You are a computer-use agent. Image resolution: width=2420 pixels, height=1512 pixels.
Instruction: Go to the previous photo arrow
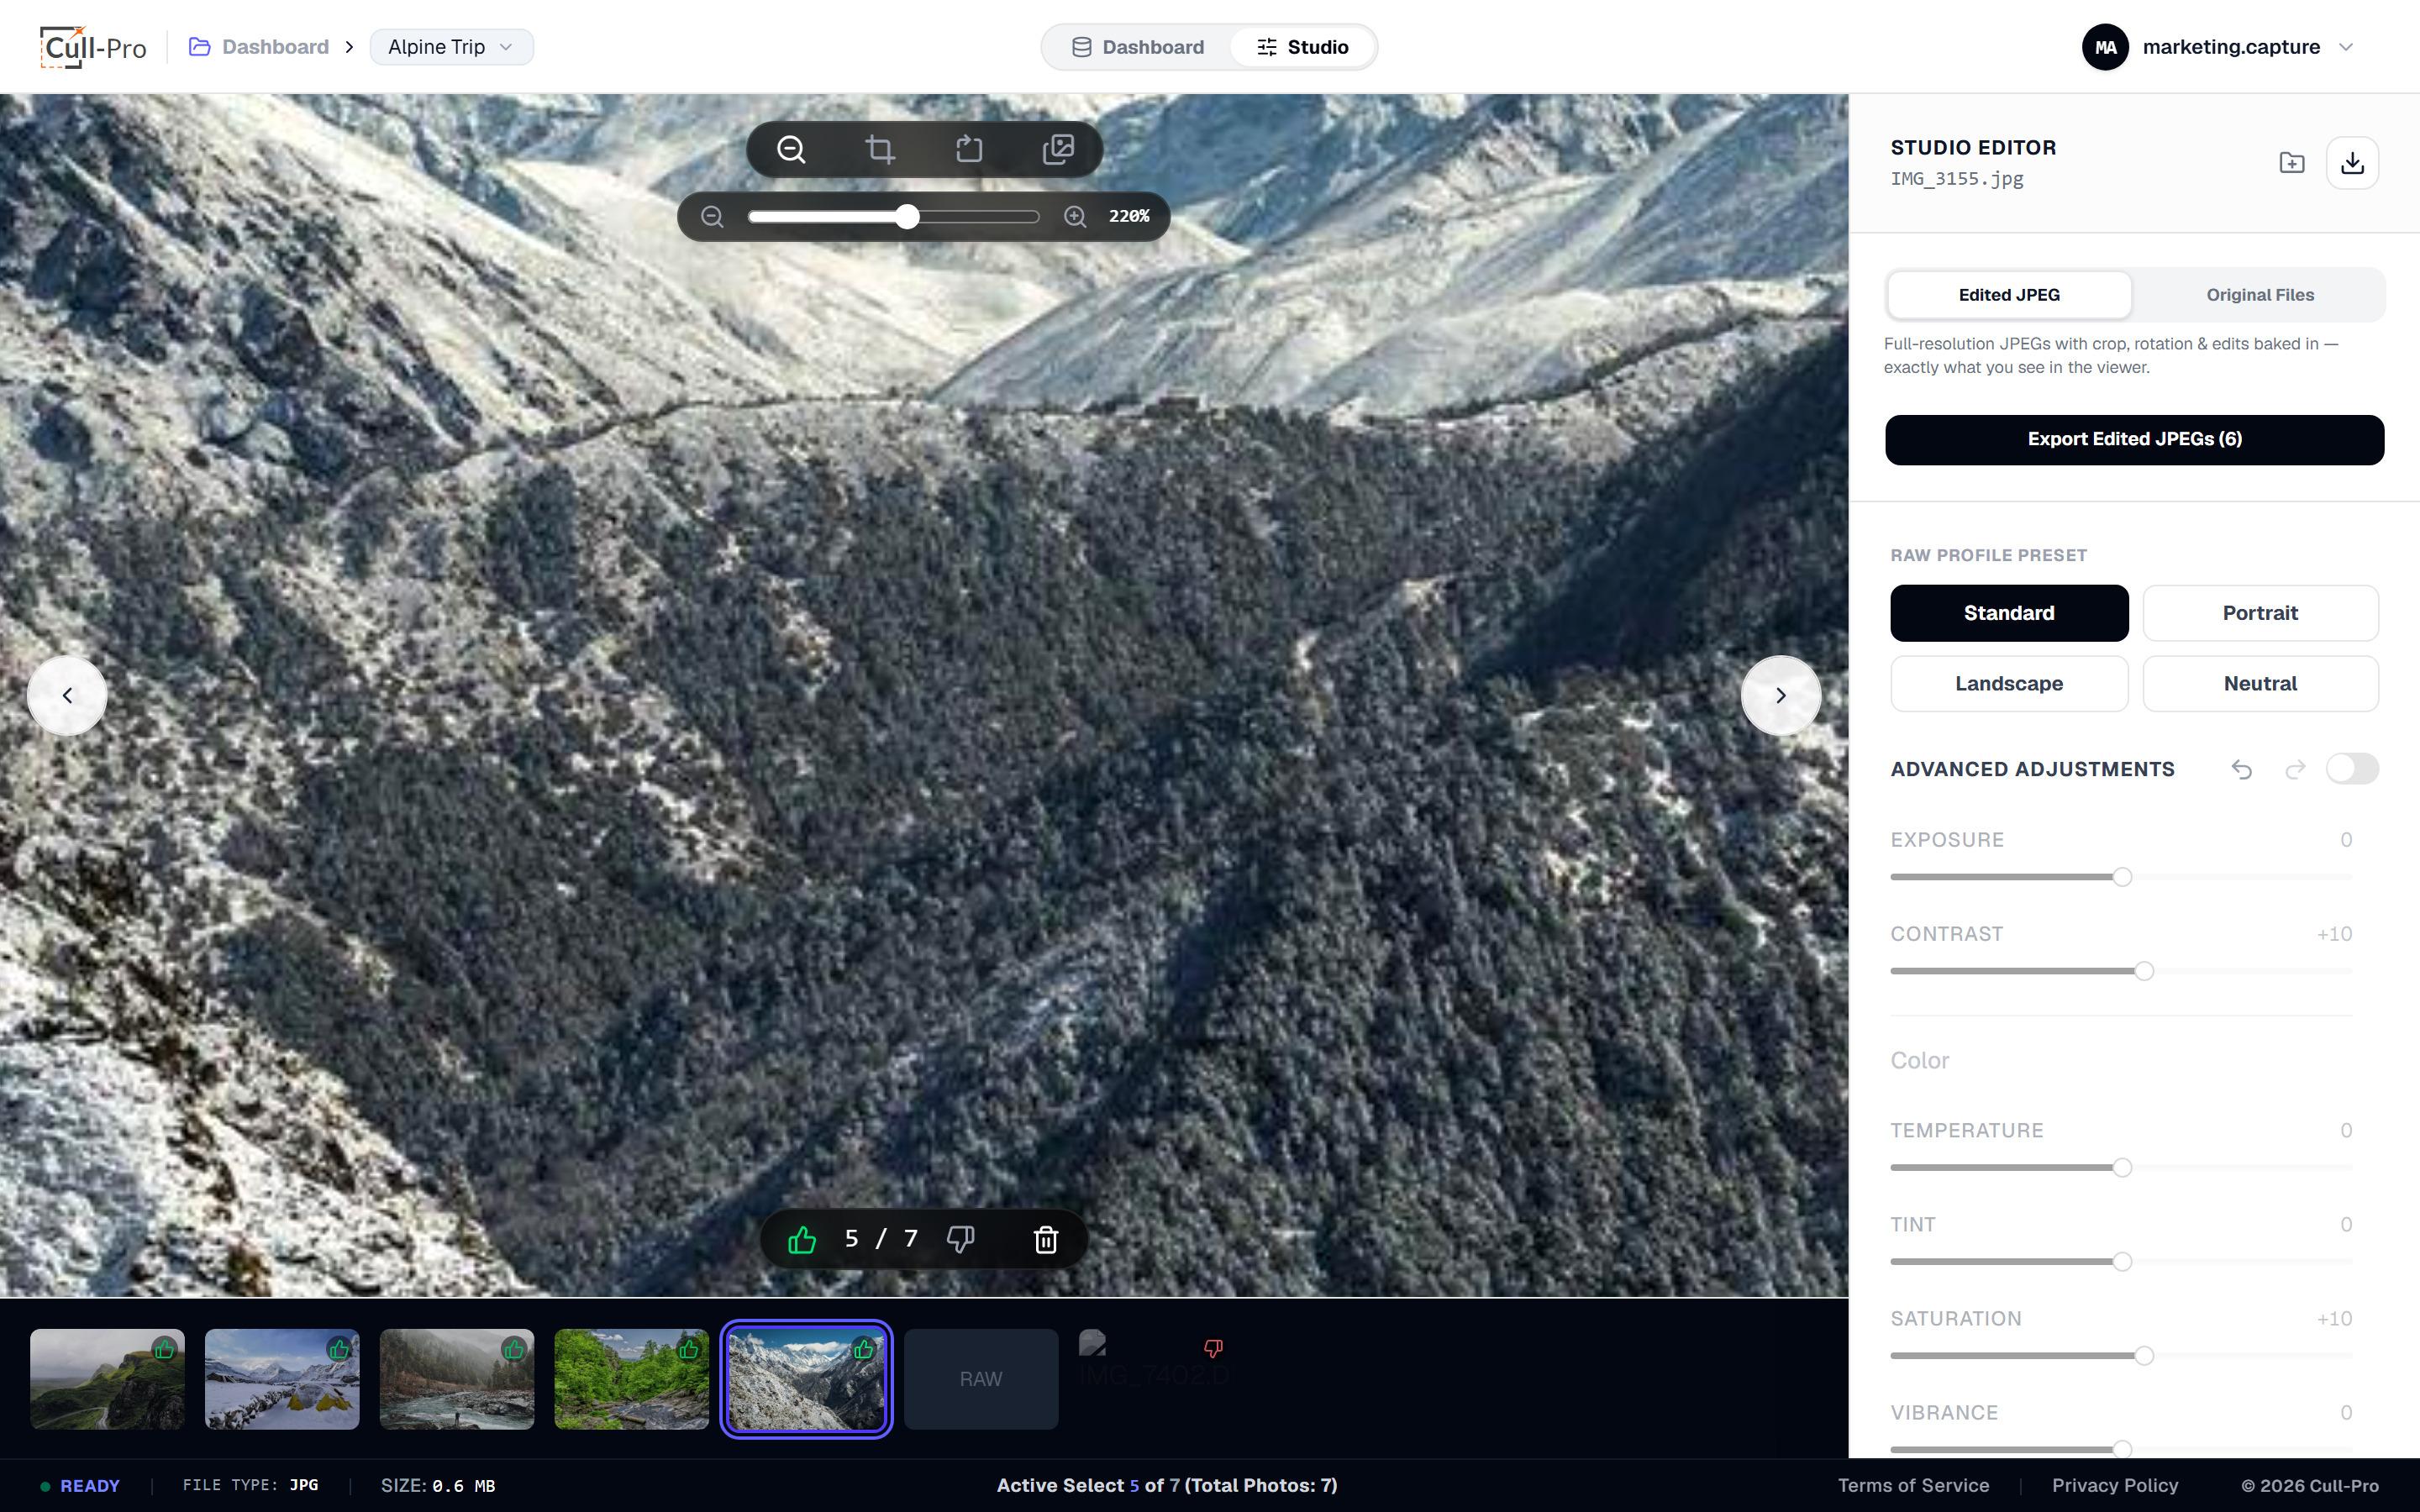67,696
